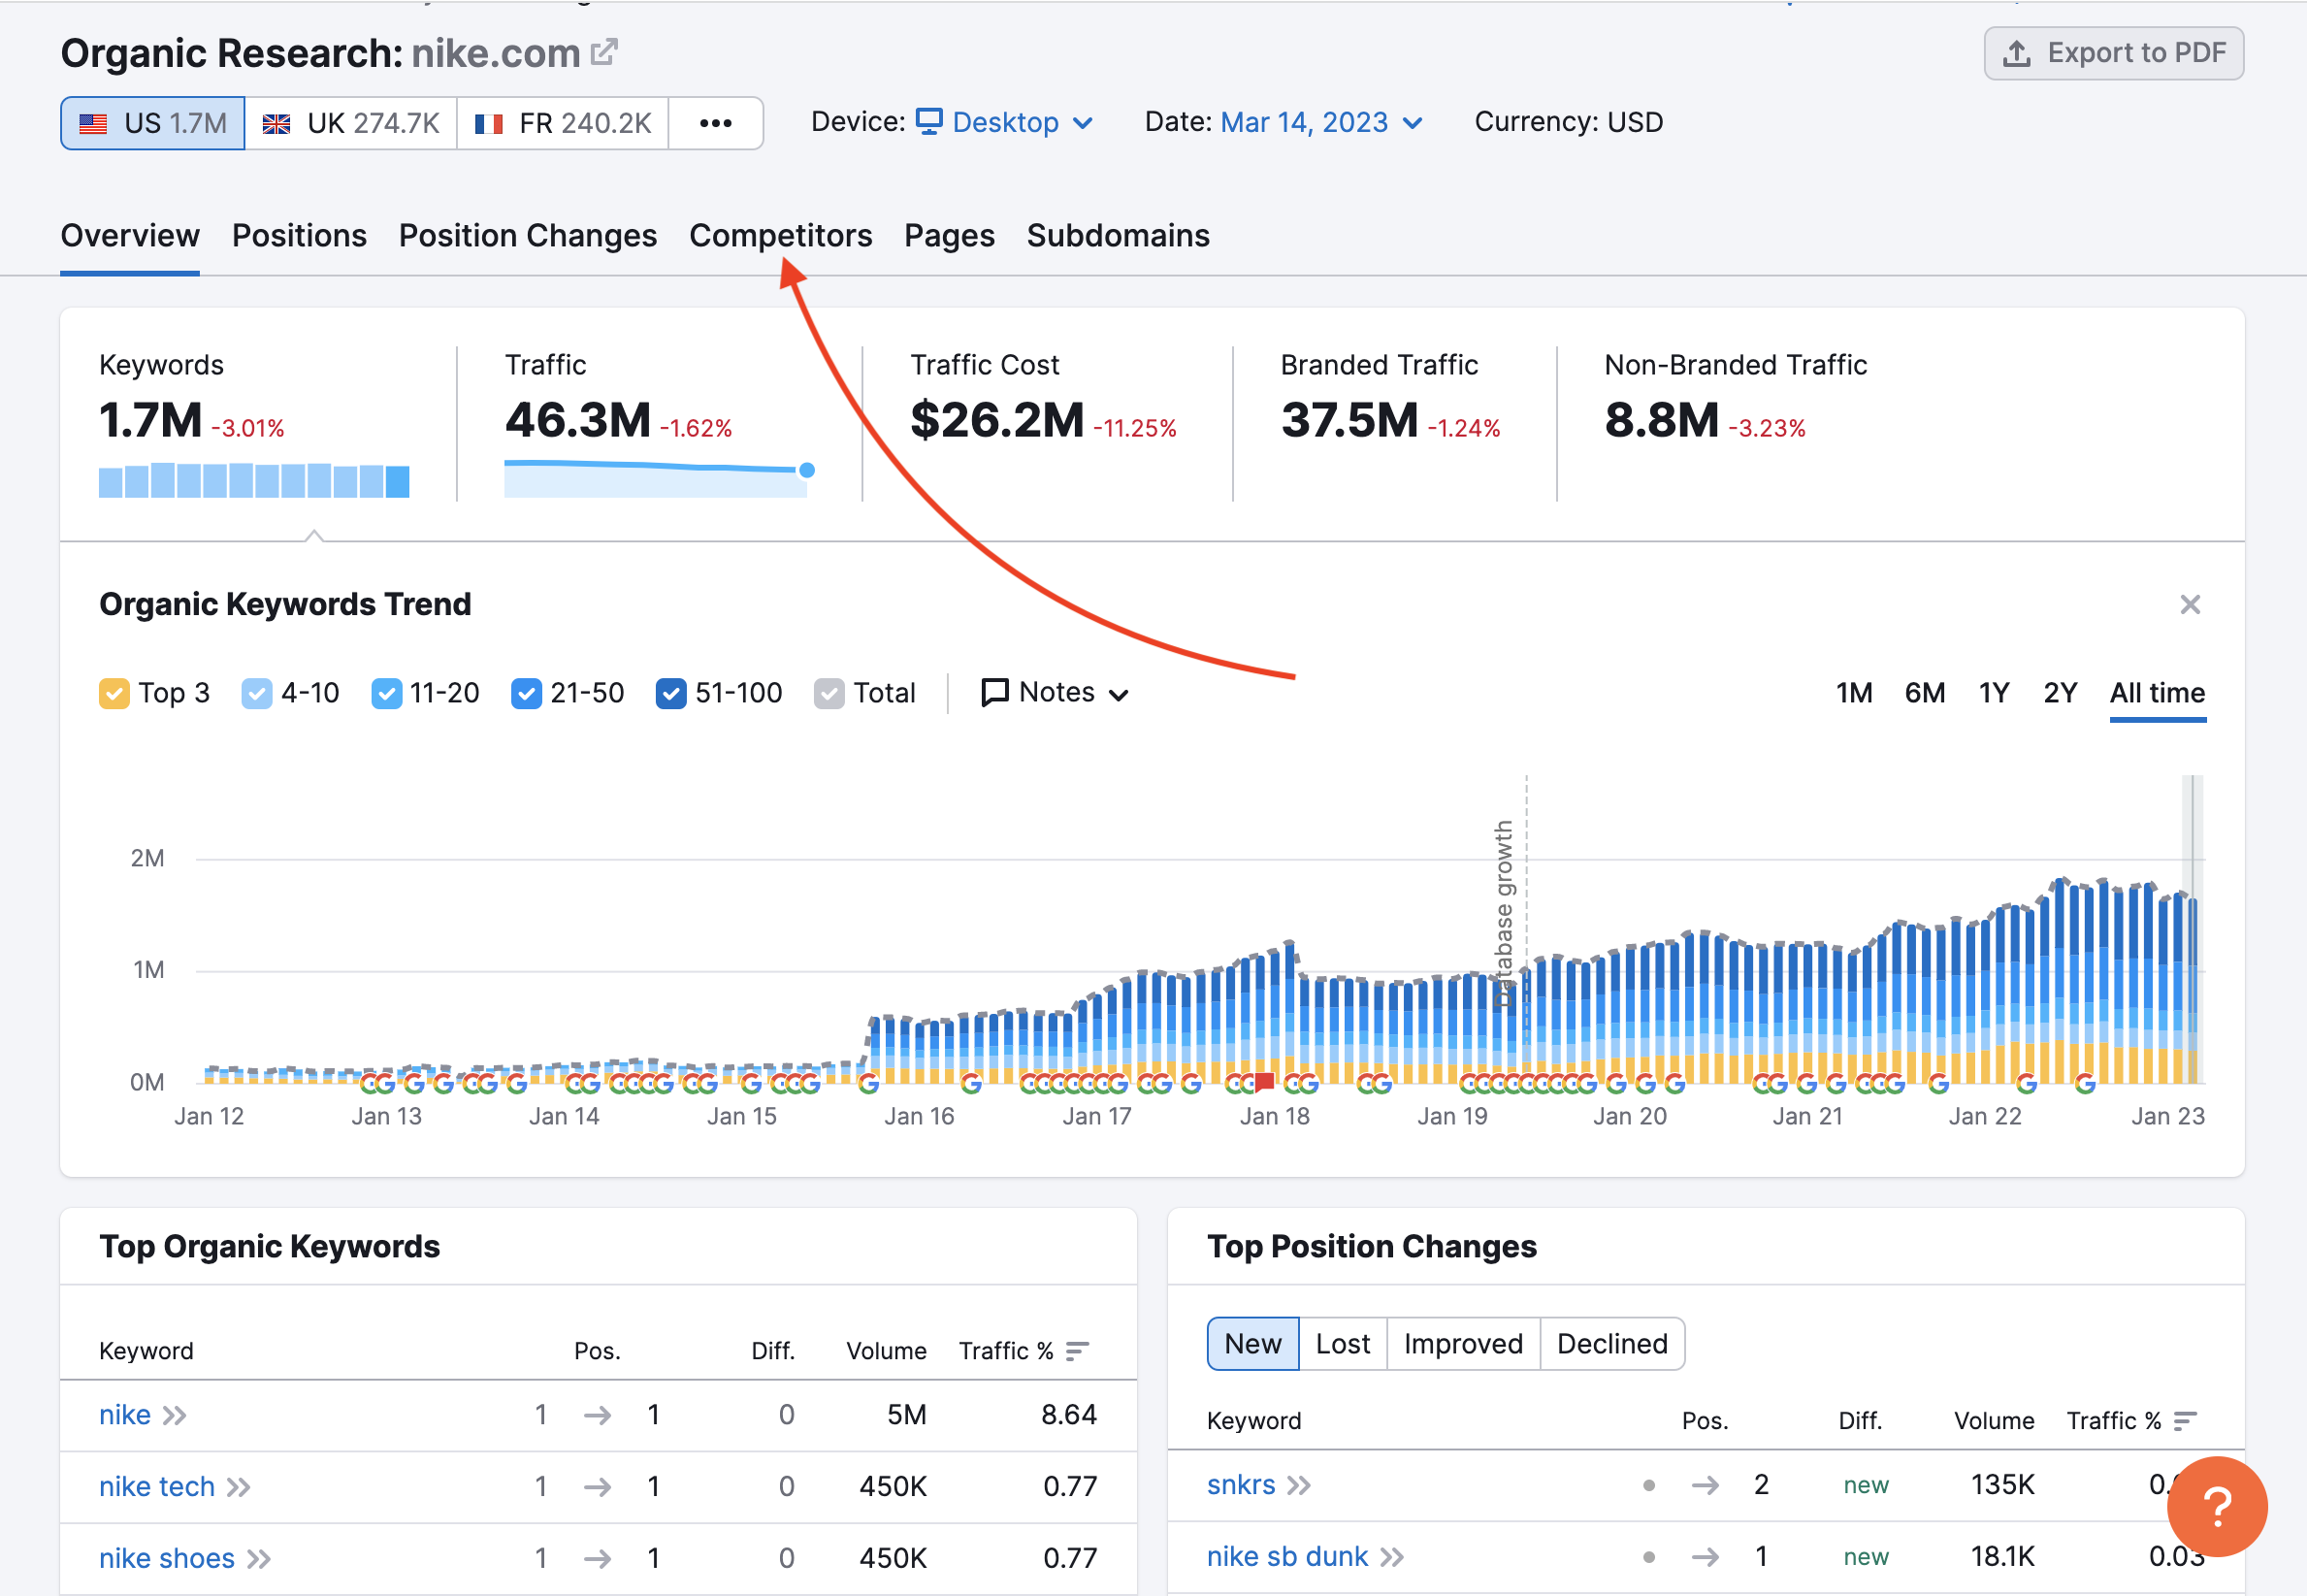Click the Top 3 orange color swatch
Viewport: 2307px width, 1596px height.
[x=114, y=694]
